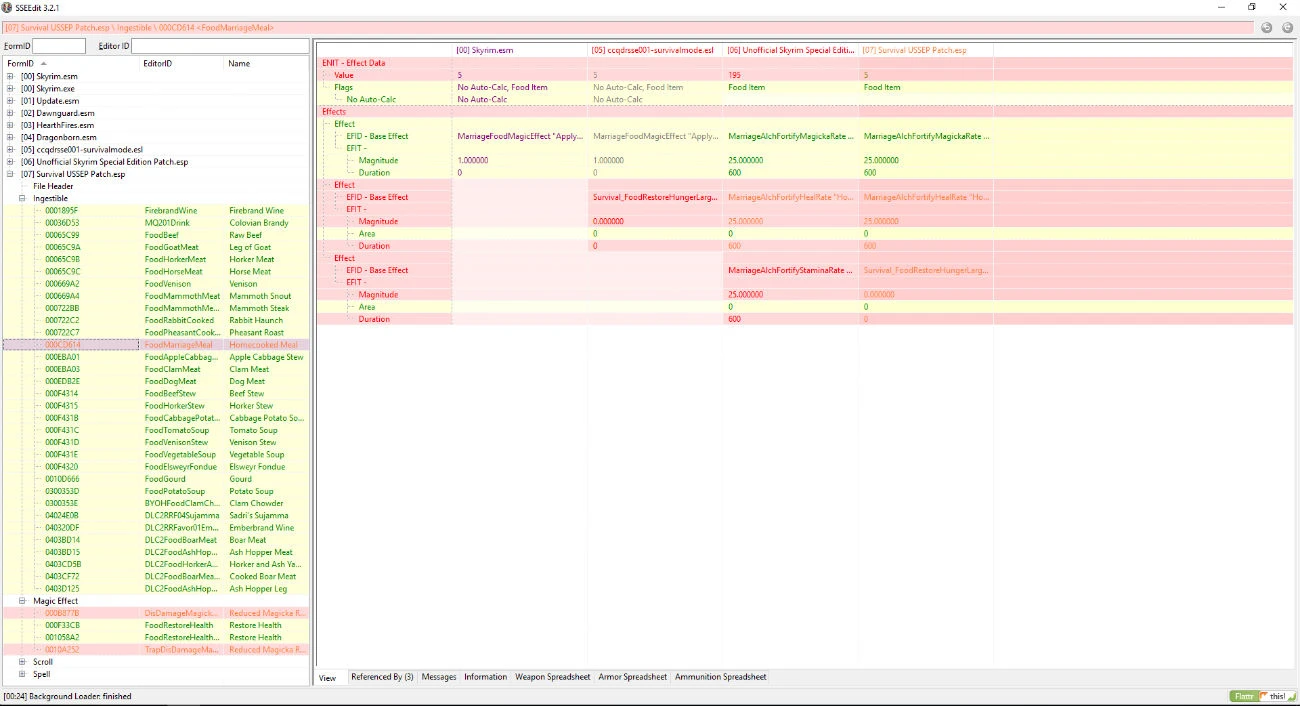
Task: Click into the Editor ID search field
Action: coord(220,47)
